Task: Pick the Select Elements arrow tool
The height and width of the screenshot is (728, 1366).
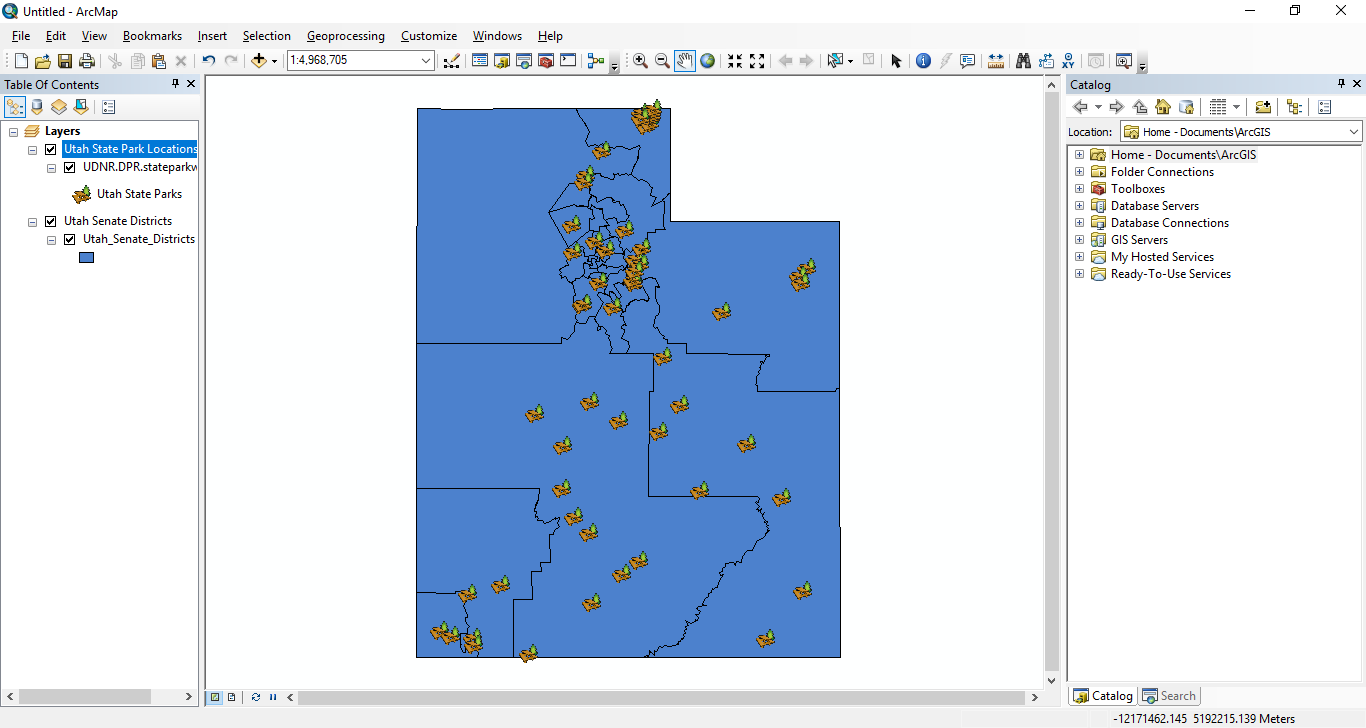Action: 896,61
